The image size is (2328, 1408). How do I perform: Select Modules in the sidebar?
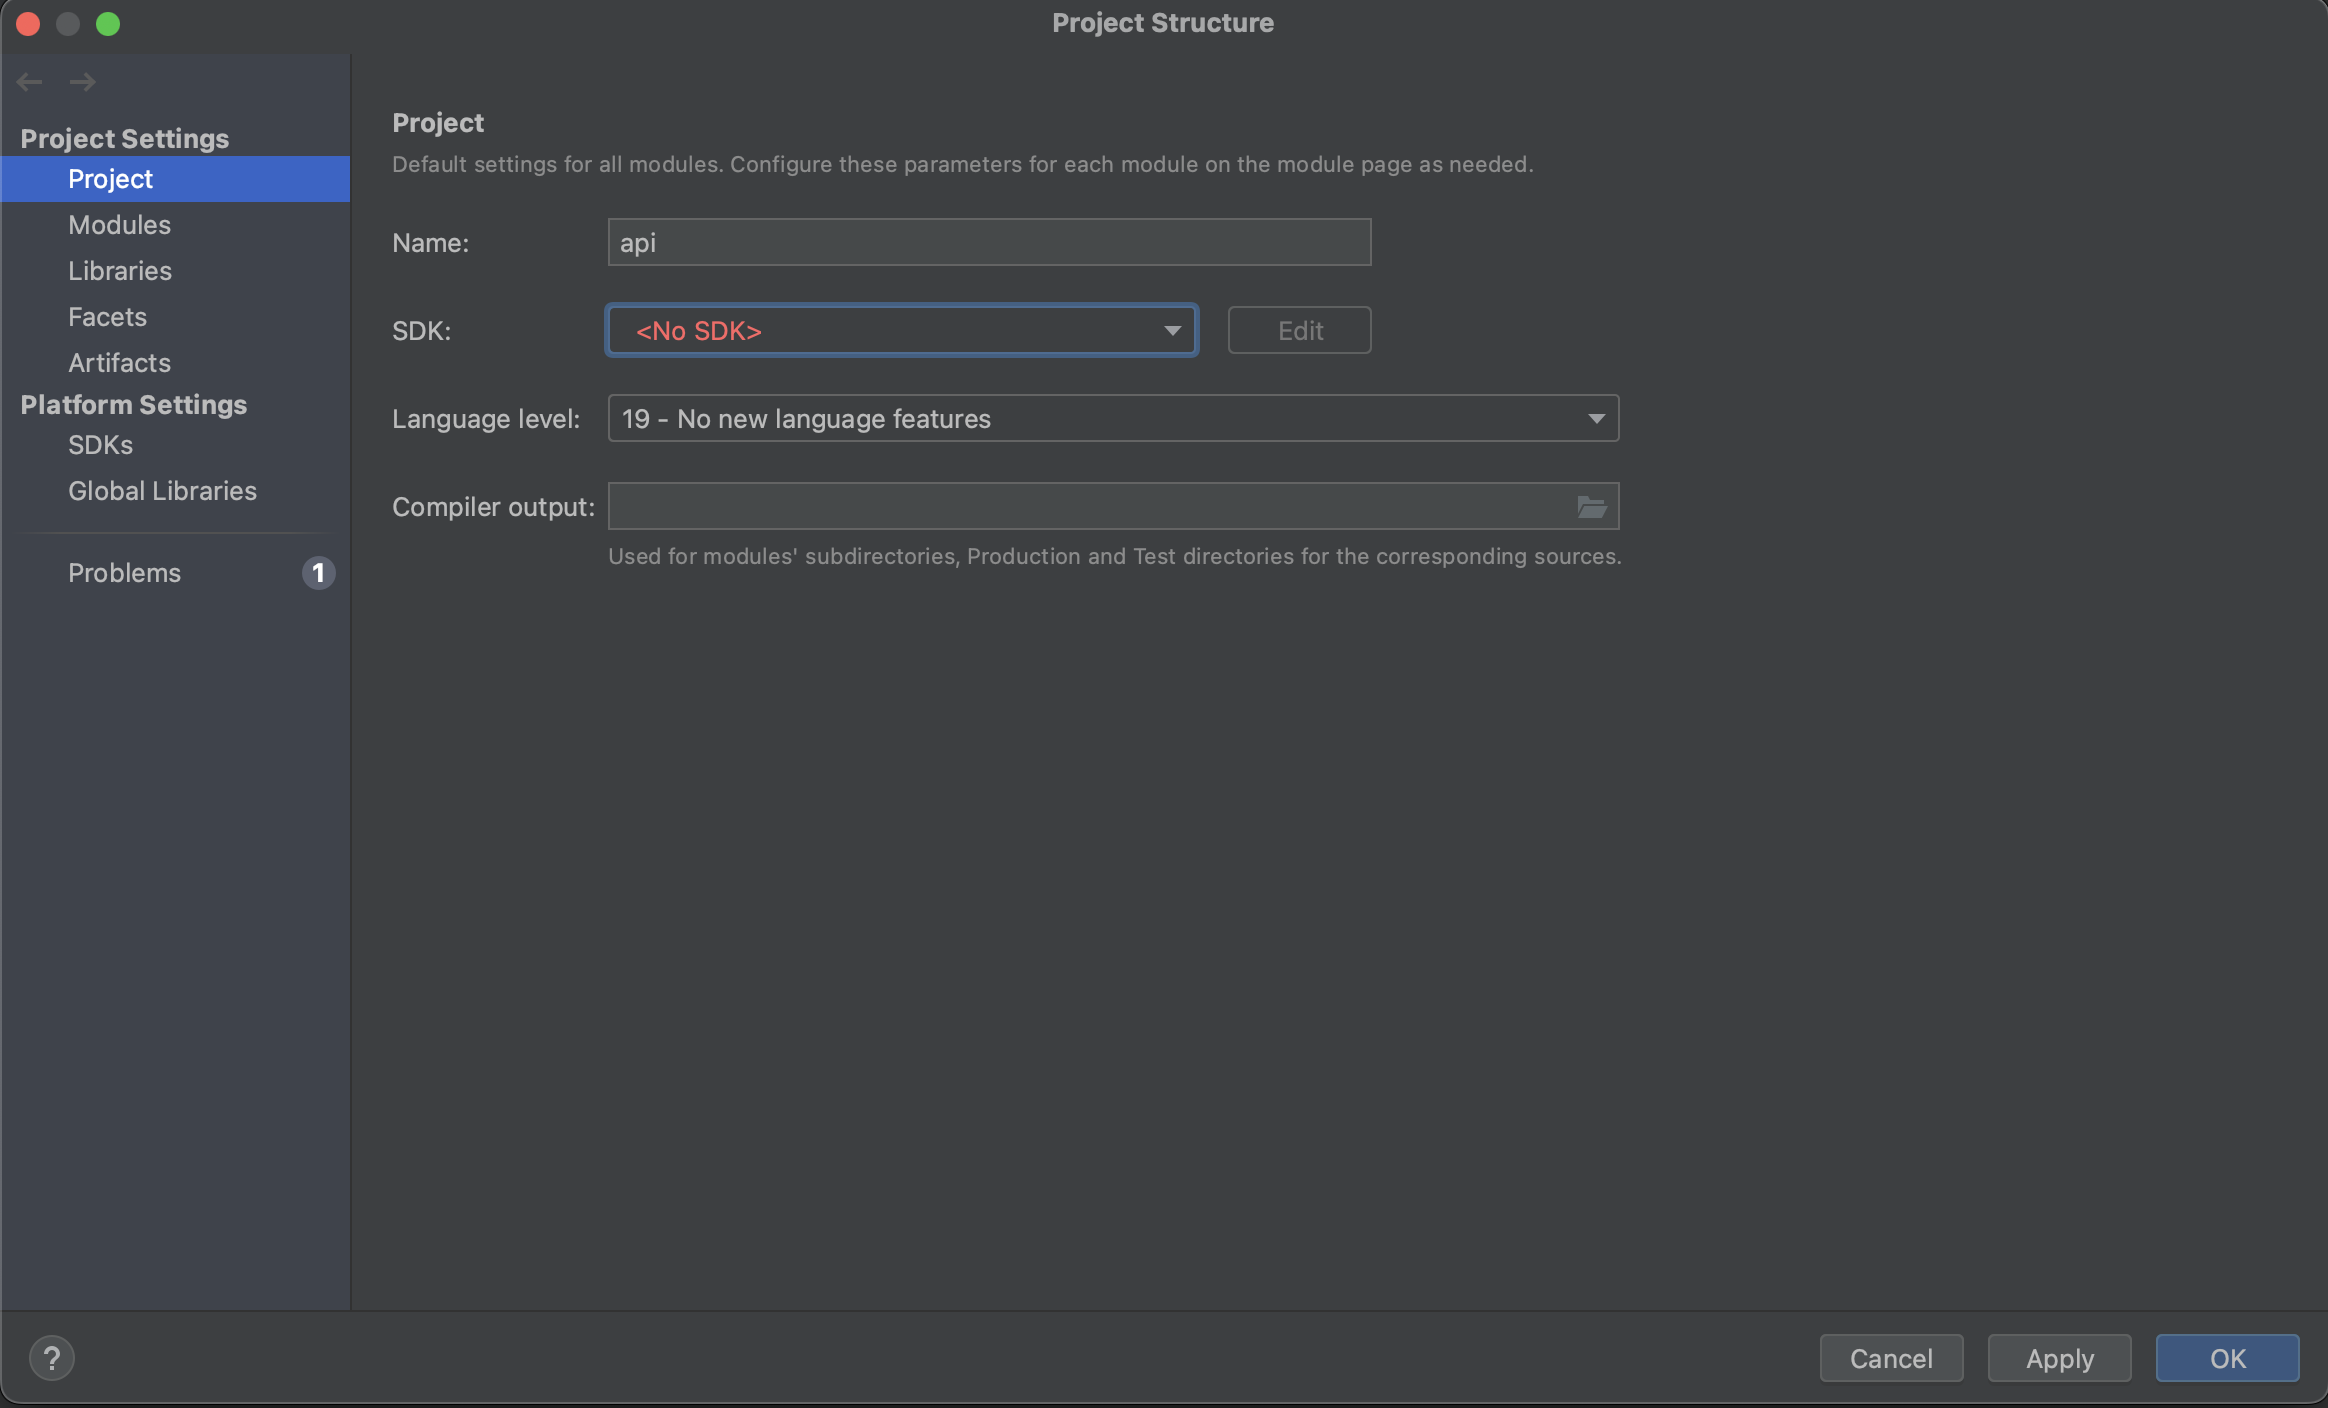pos(119,225)
